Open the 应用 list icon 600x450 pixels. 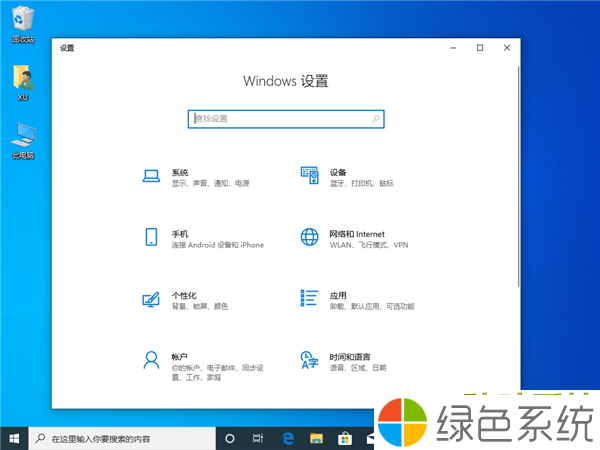(x=309, y=298)
